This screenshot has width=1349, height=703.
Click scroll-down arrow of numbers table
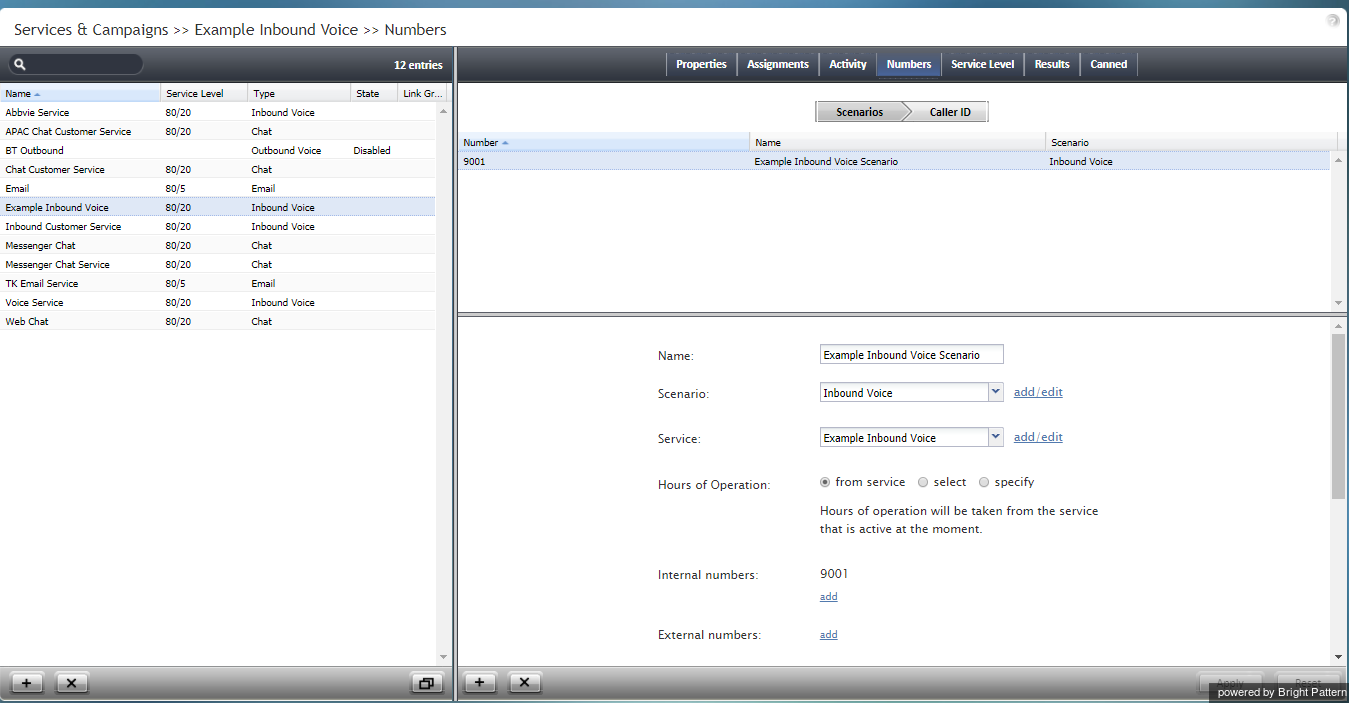coord(1338,303)
